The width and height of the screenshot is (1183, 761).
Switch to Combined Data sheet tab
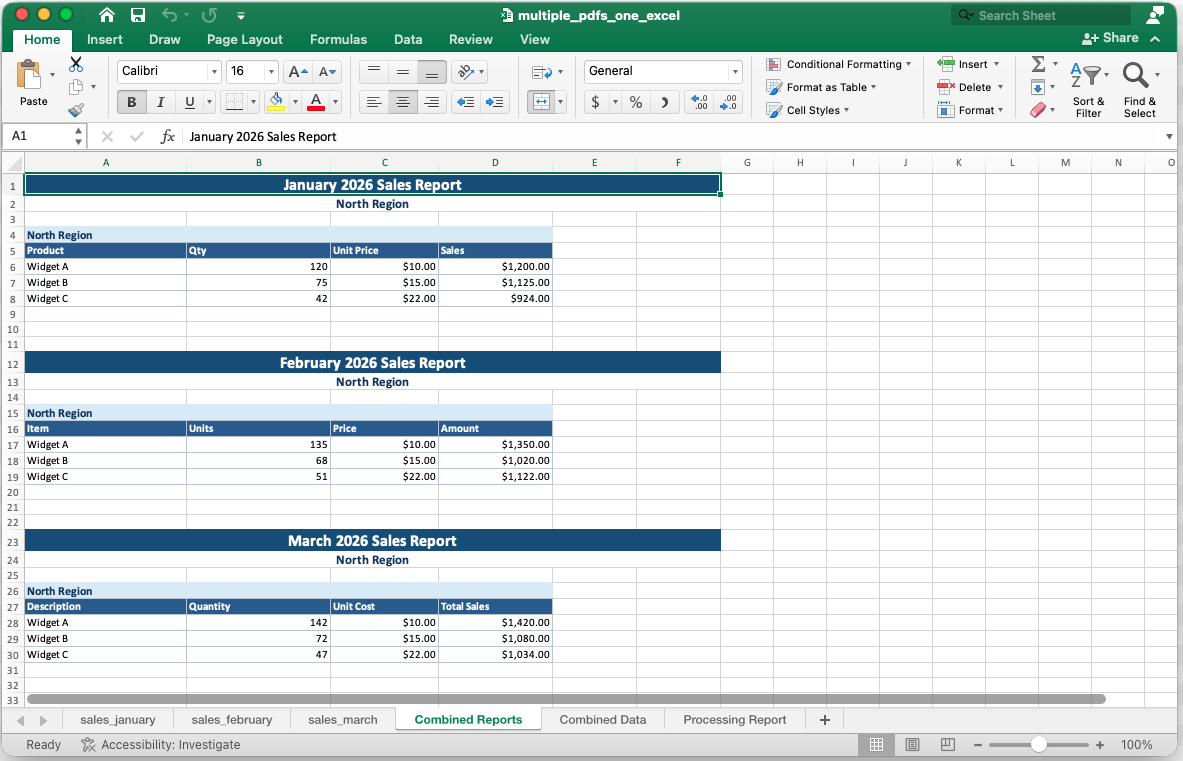click(603, 720)
